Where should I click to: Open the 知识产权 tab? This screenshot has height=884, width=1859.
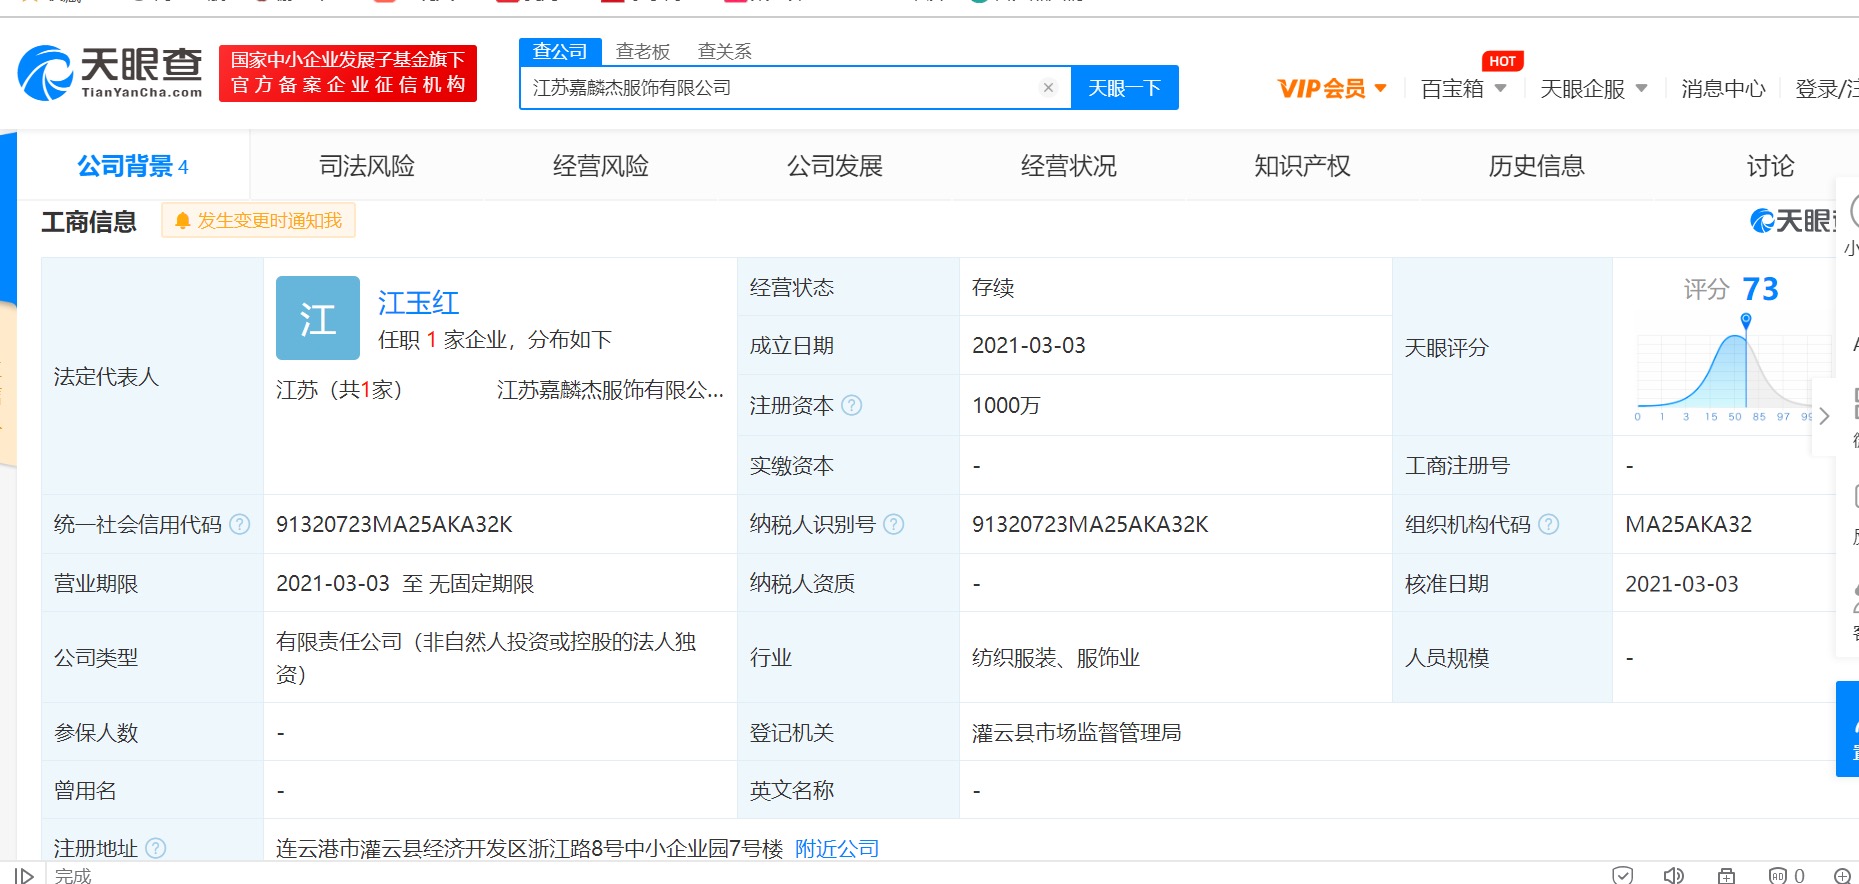coord(1303,166)
